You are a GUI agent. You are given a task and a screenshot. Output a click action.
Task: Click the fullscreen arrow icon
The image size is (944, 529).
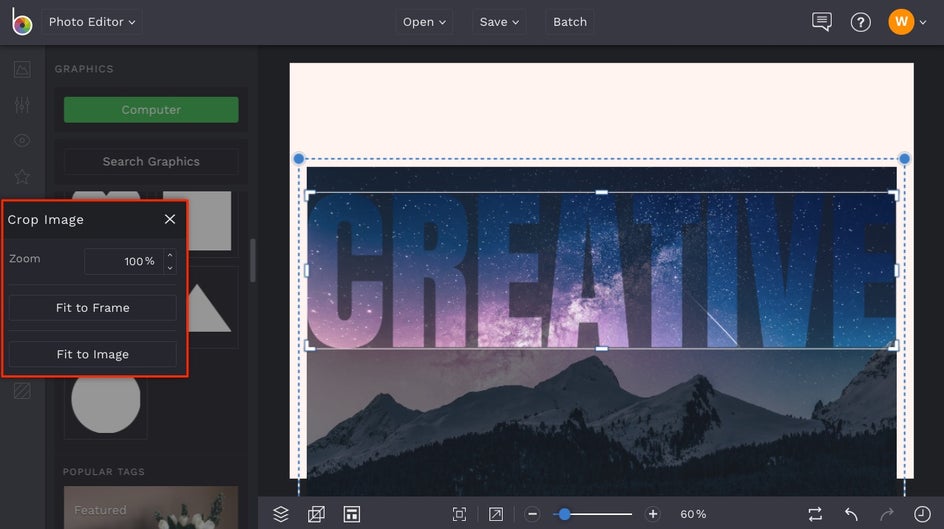click(495, 514)
